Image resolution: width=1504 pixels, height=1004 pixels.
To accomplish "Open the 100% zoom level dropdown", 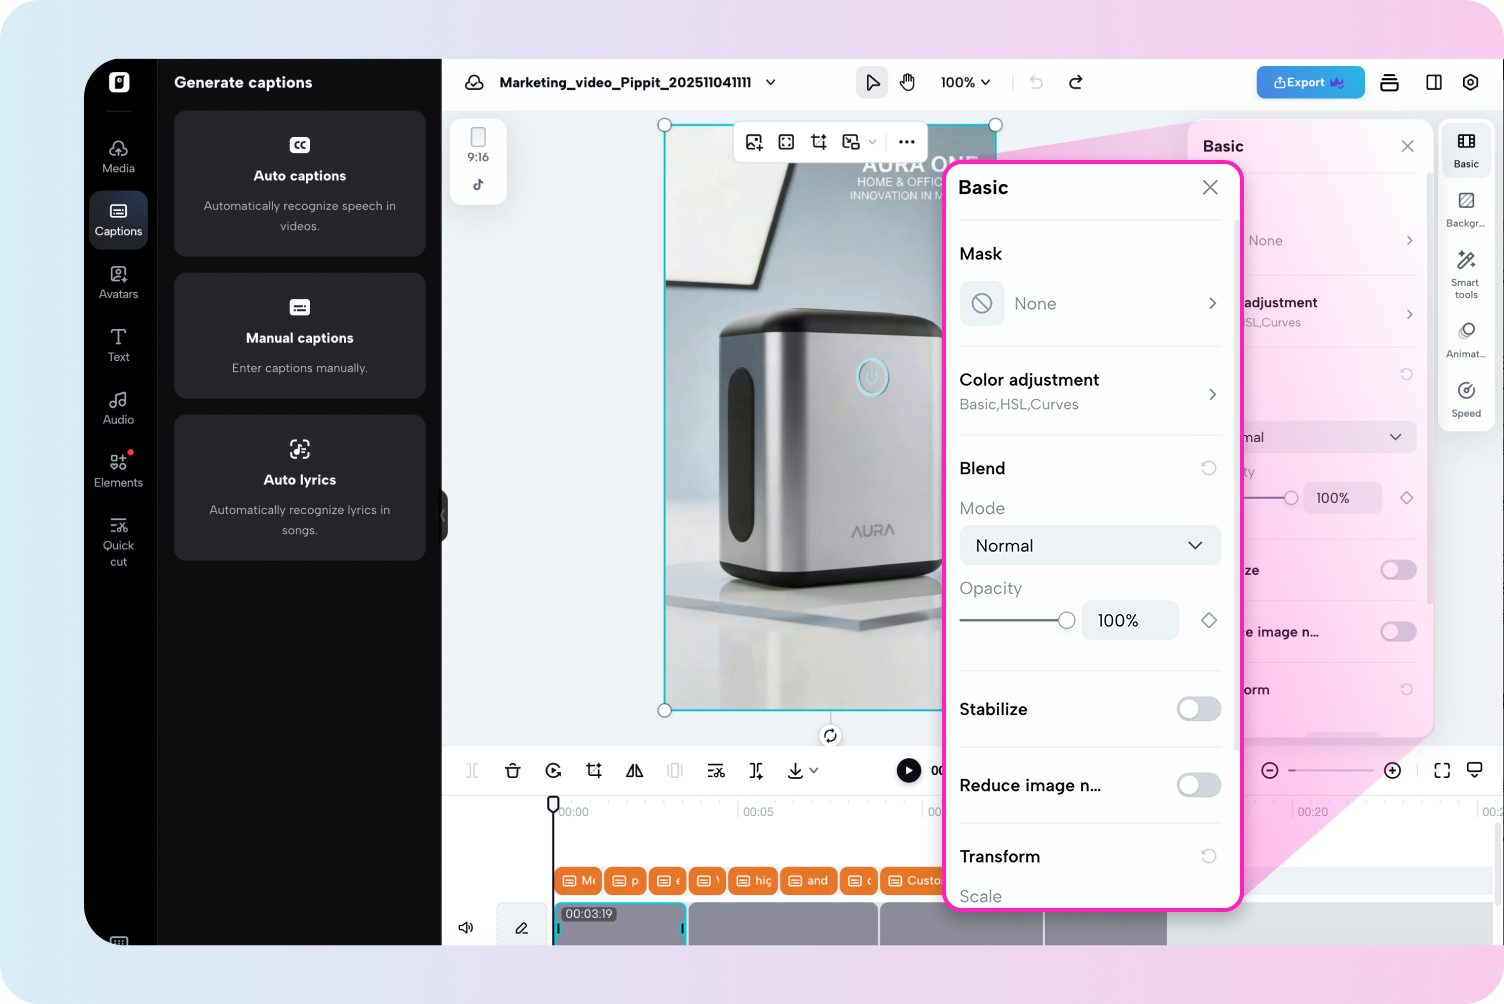I will (x=964, y=82).
